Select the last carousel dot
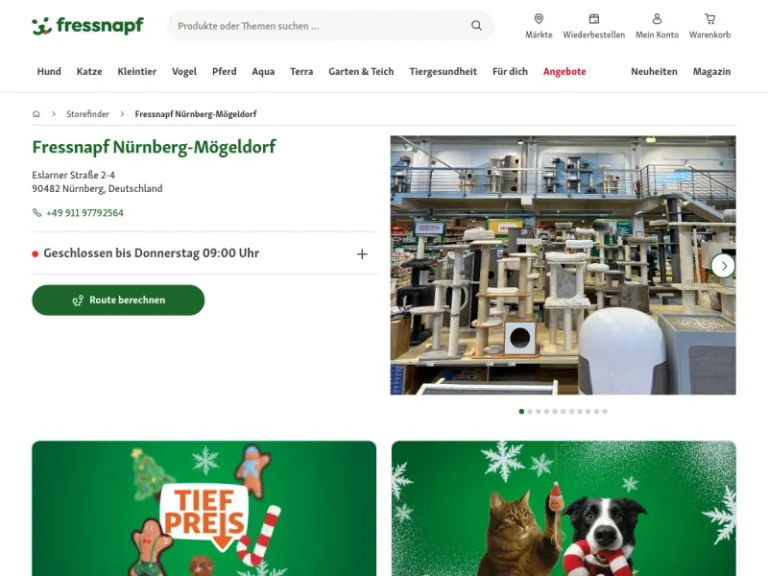 [605, 411]
